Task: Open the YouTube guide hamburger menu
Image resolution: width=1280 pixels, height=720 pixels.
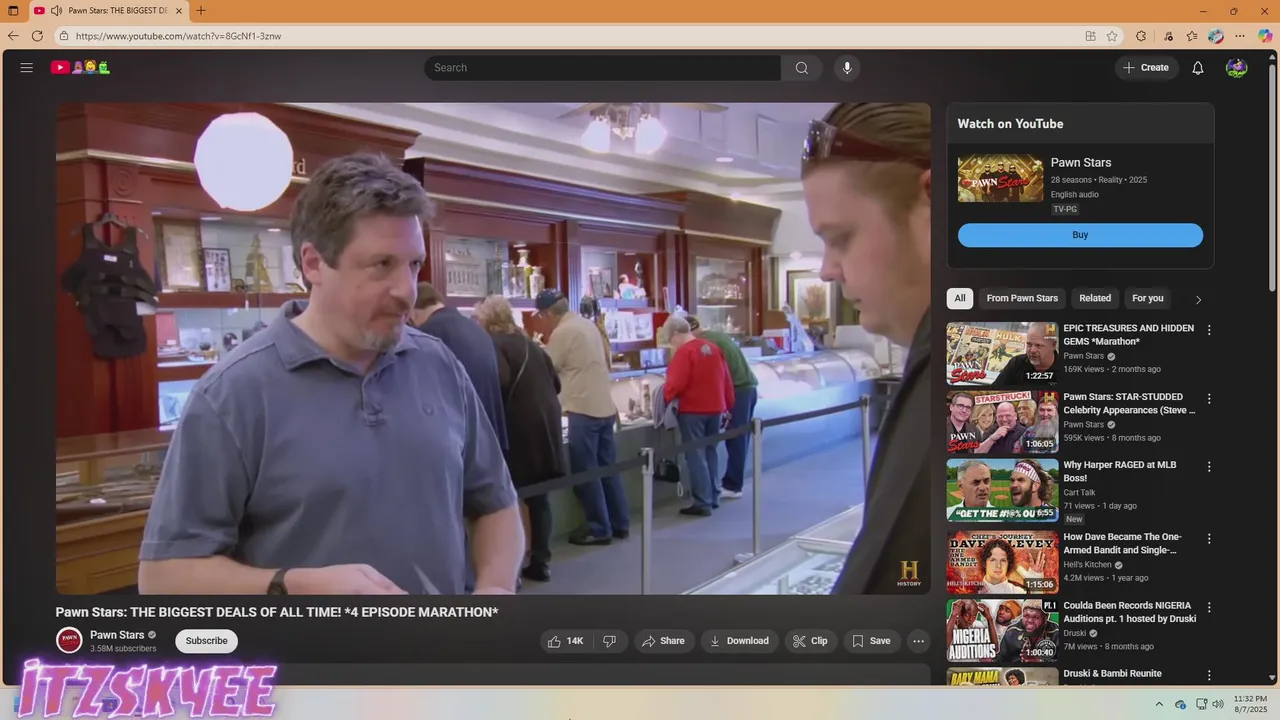Action: pyautogui.click(x=27, y=67)
